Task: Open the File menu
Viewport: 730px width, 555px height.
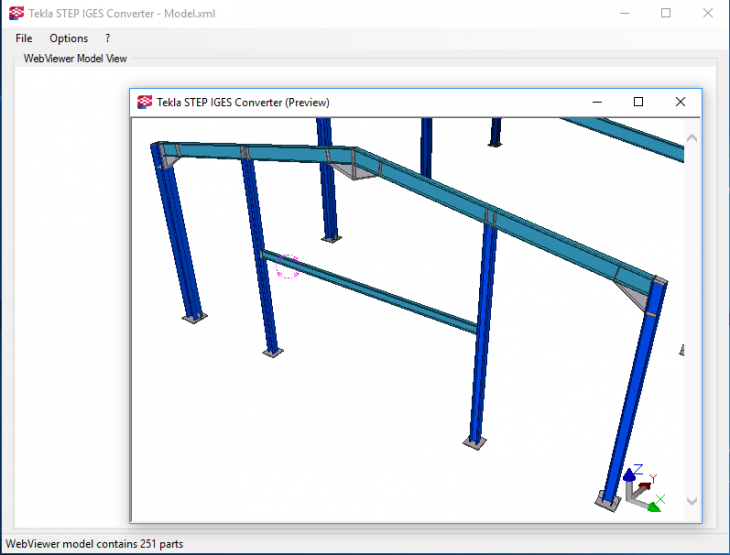Action: (x=24, y=38)
